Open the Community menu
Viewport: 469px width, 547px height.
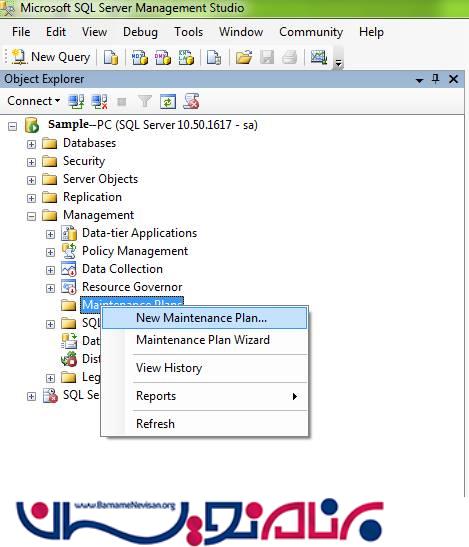[x=311, y=32]
